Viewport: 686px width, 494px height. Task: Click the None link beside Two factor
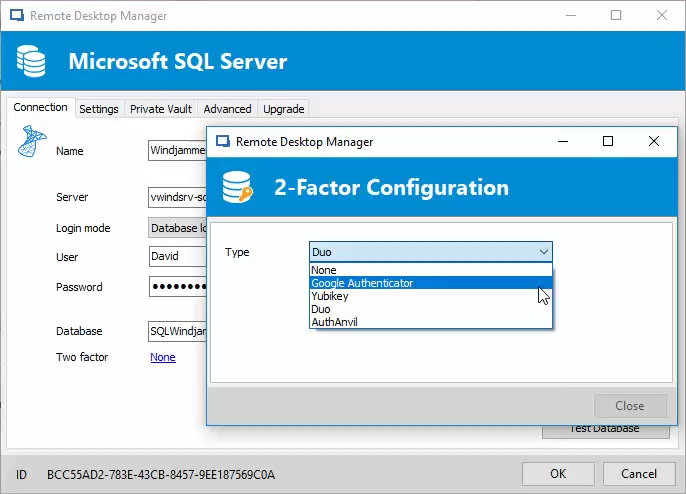[163, 357]
